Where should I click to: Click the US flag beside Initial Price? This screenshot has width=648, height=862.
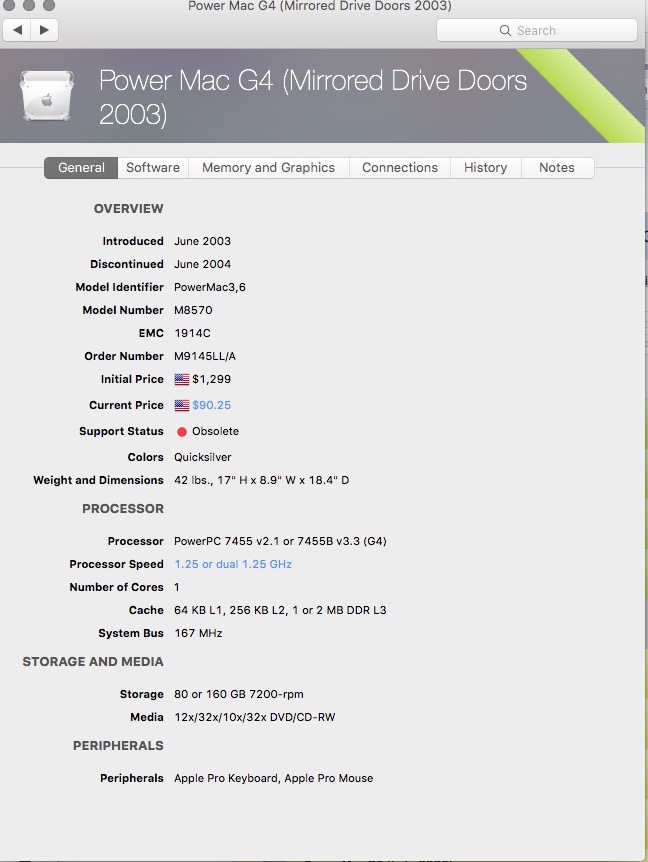coord(182,379)
